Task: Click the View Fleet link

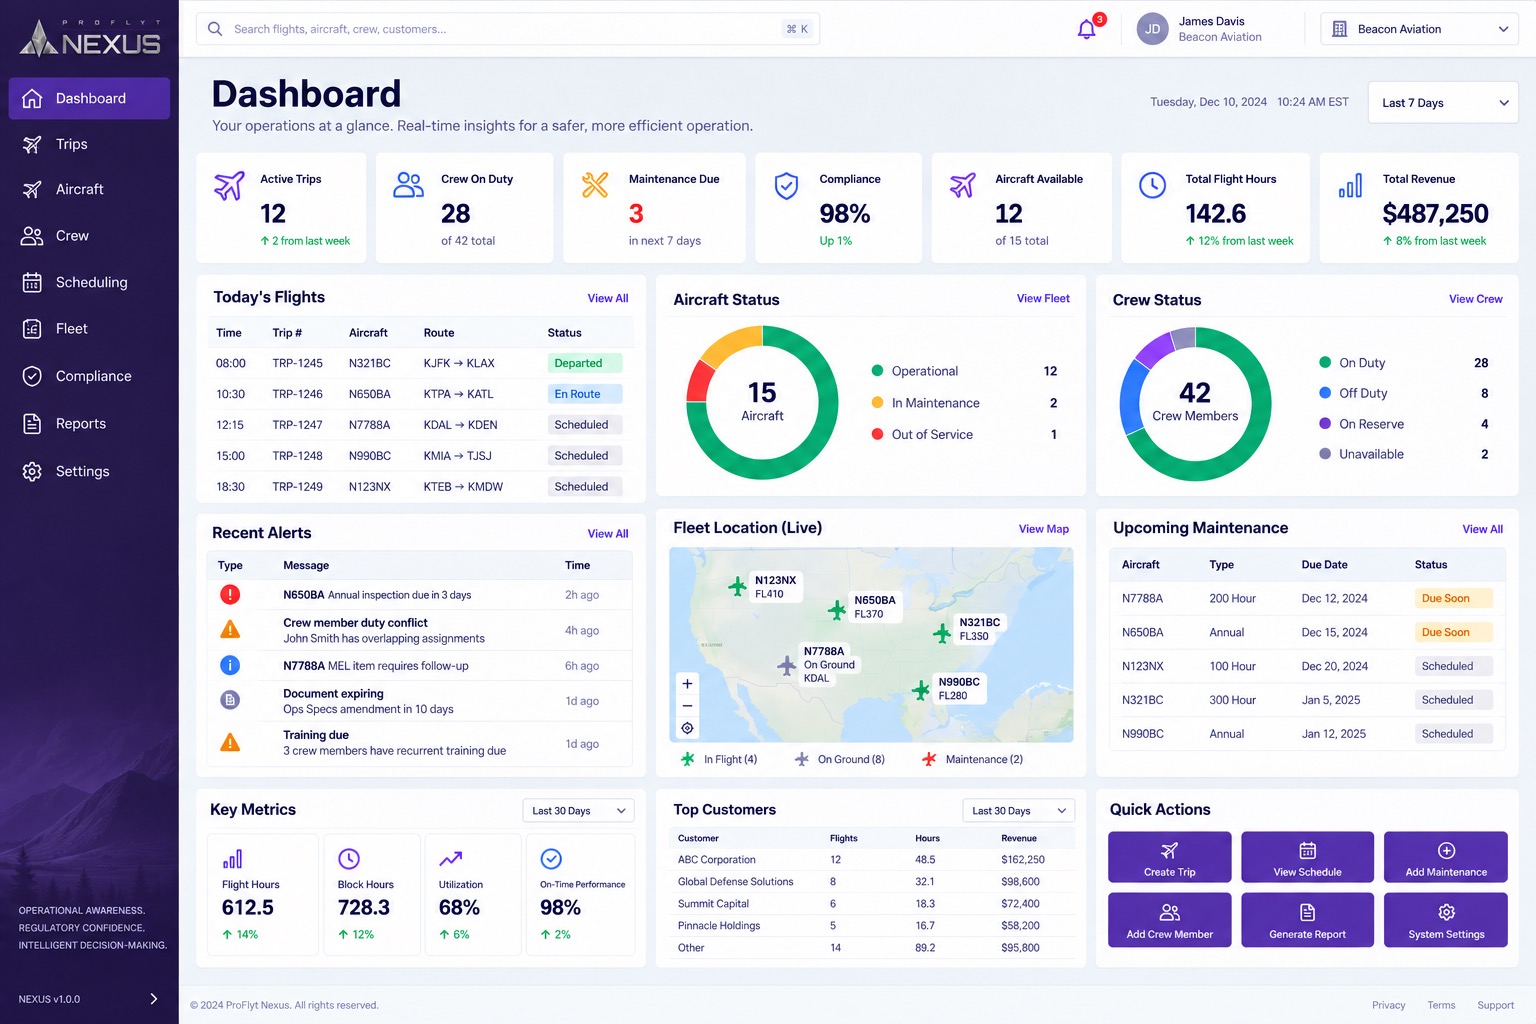Action: pyautogui.click(x=1043, y=298)
